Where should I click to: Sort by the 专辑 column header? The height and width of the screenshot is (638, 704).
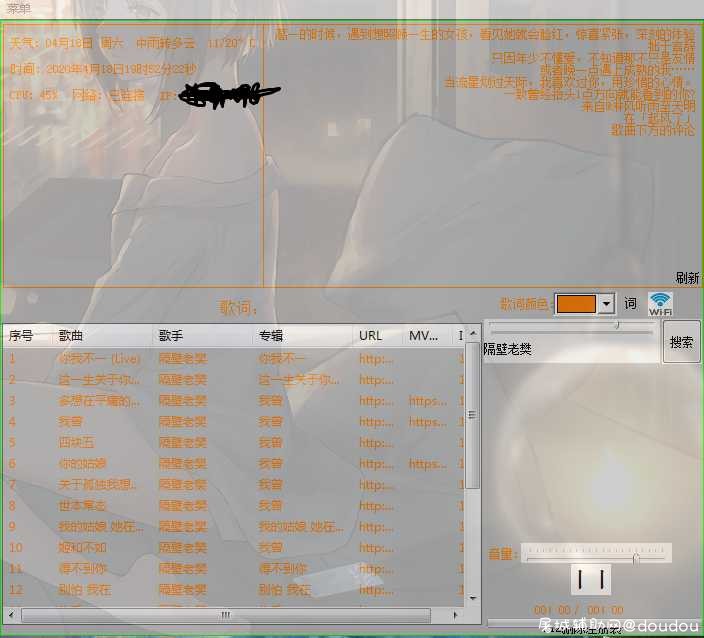tap(304, 335)
